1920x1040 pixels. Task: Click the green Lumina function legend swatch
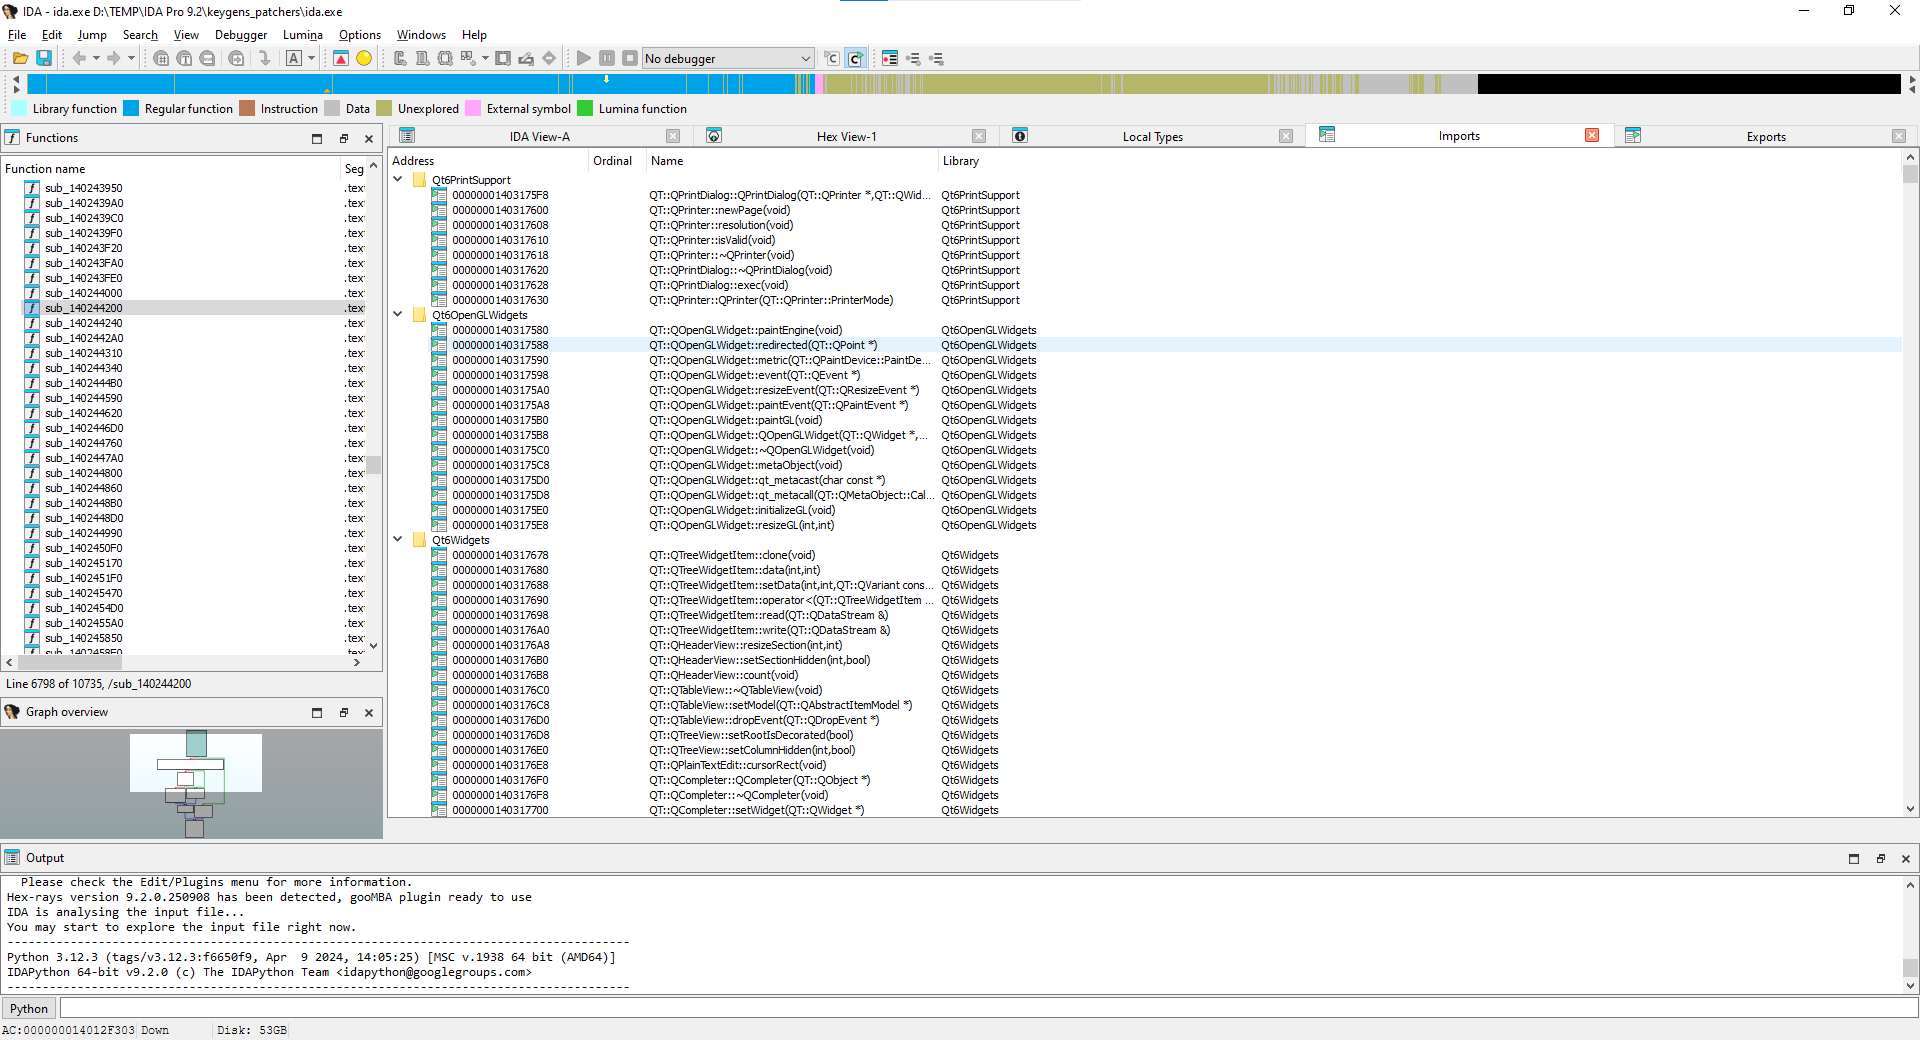point(586,109)
